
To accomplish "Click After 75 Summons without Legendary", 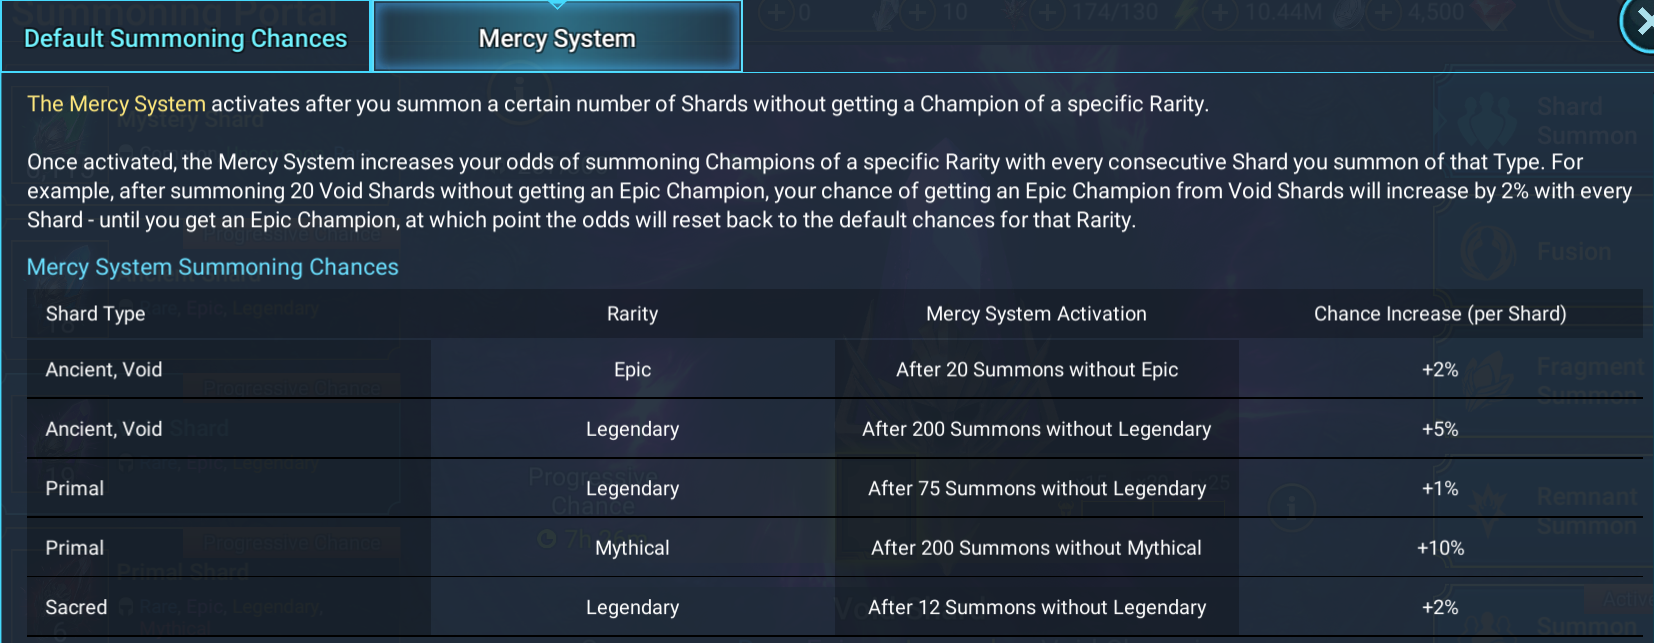I will click(1037, 489).
